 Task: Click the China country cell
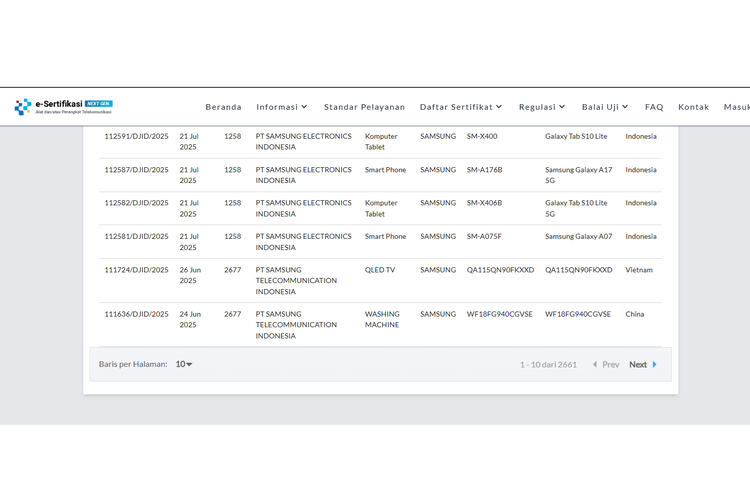[634, 314]
